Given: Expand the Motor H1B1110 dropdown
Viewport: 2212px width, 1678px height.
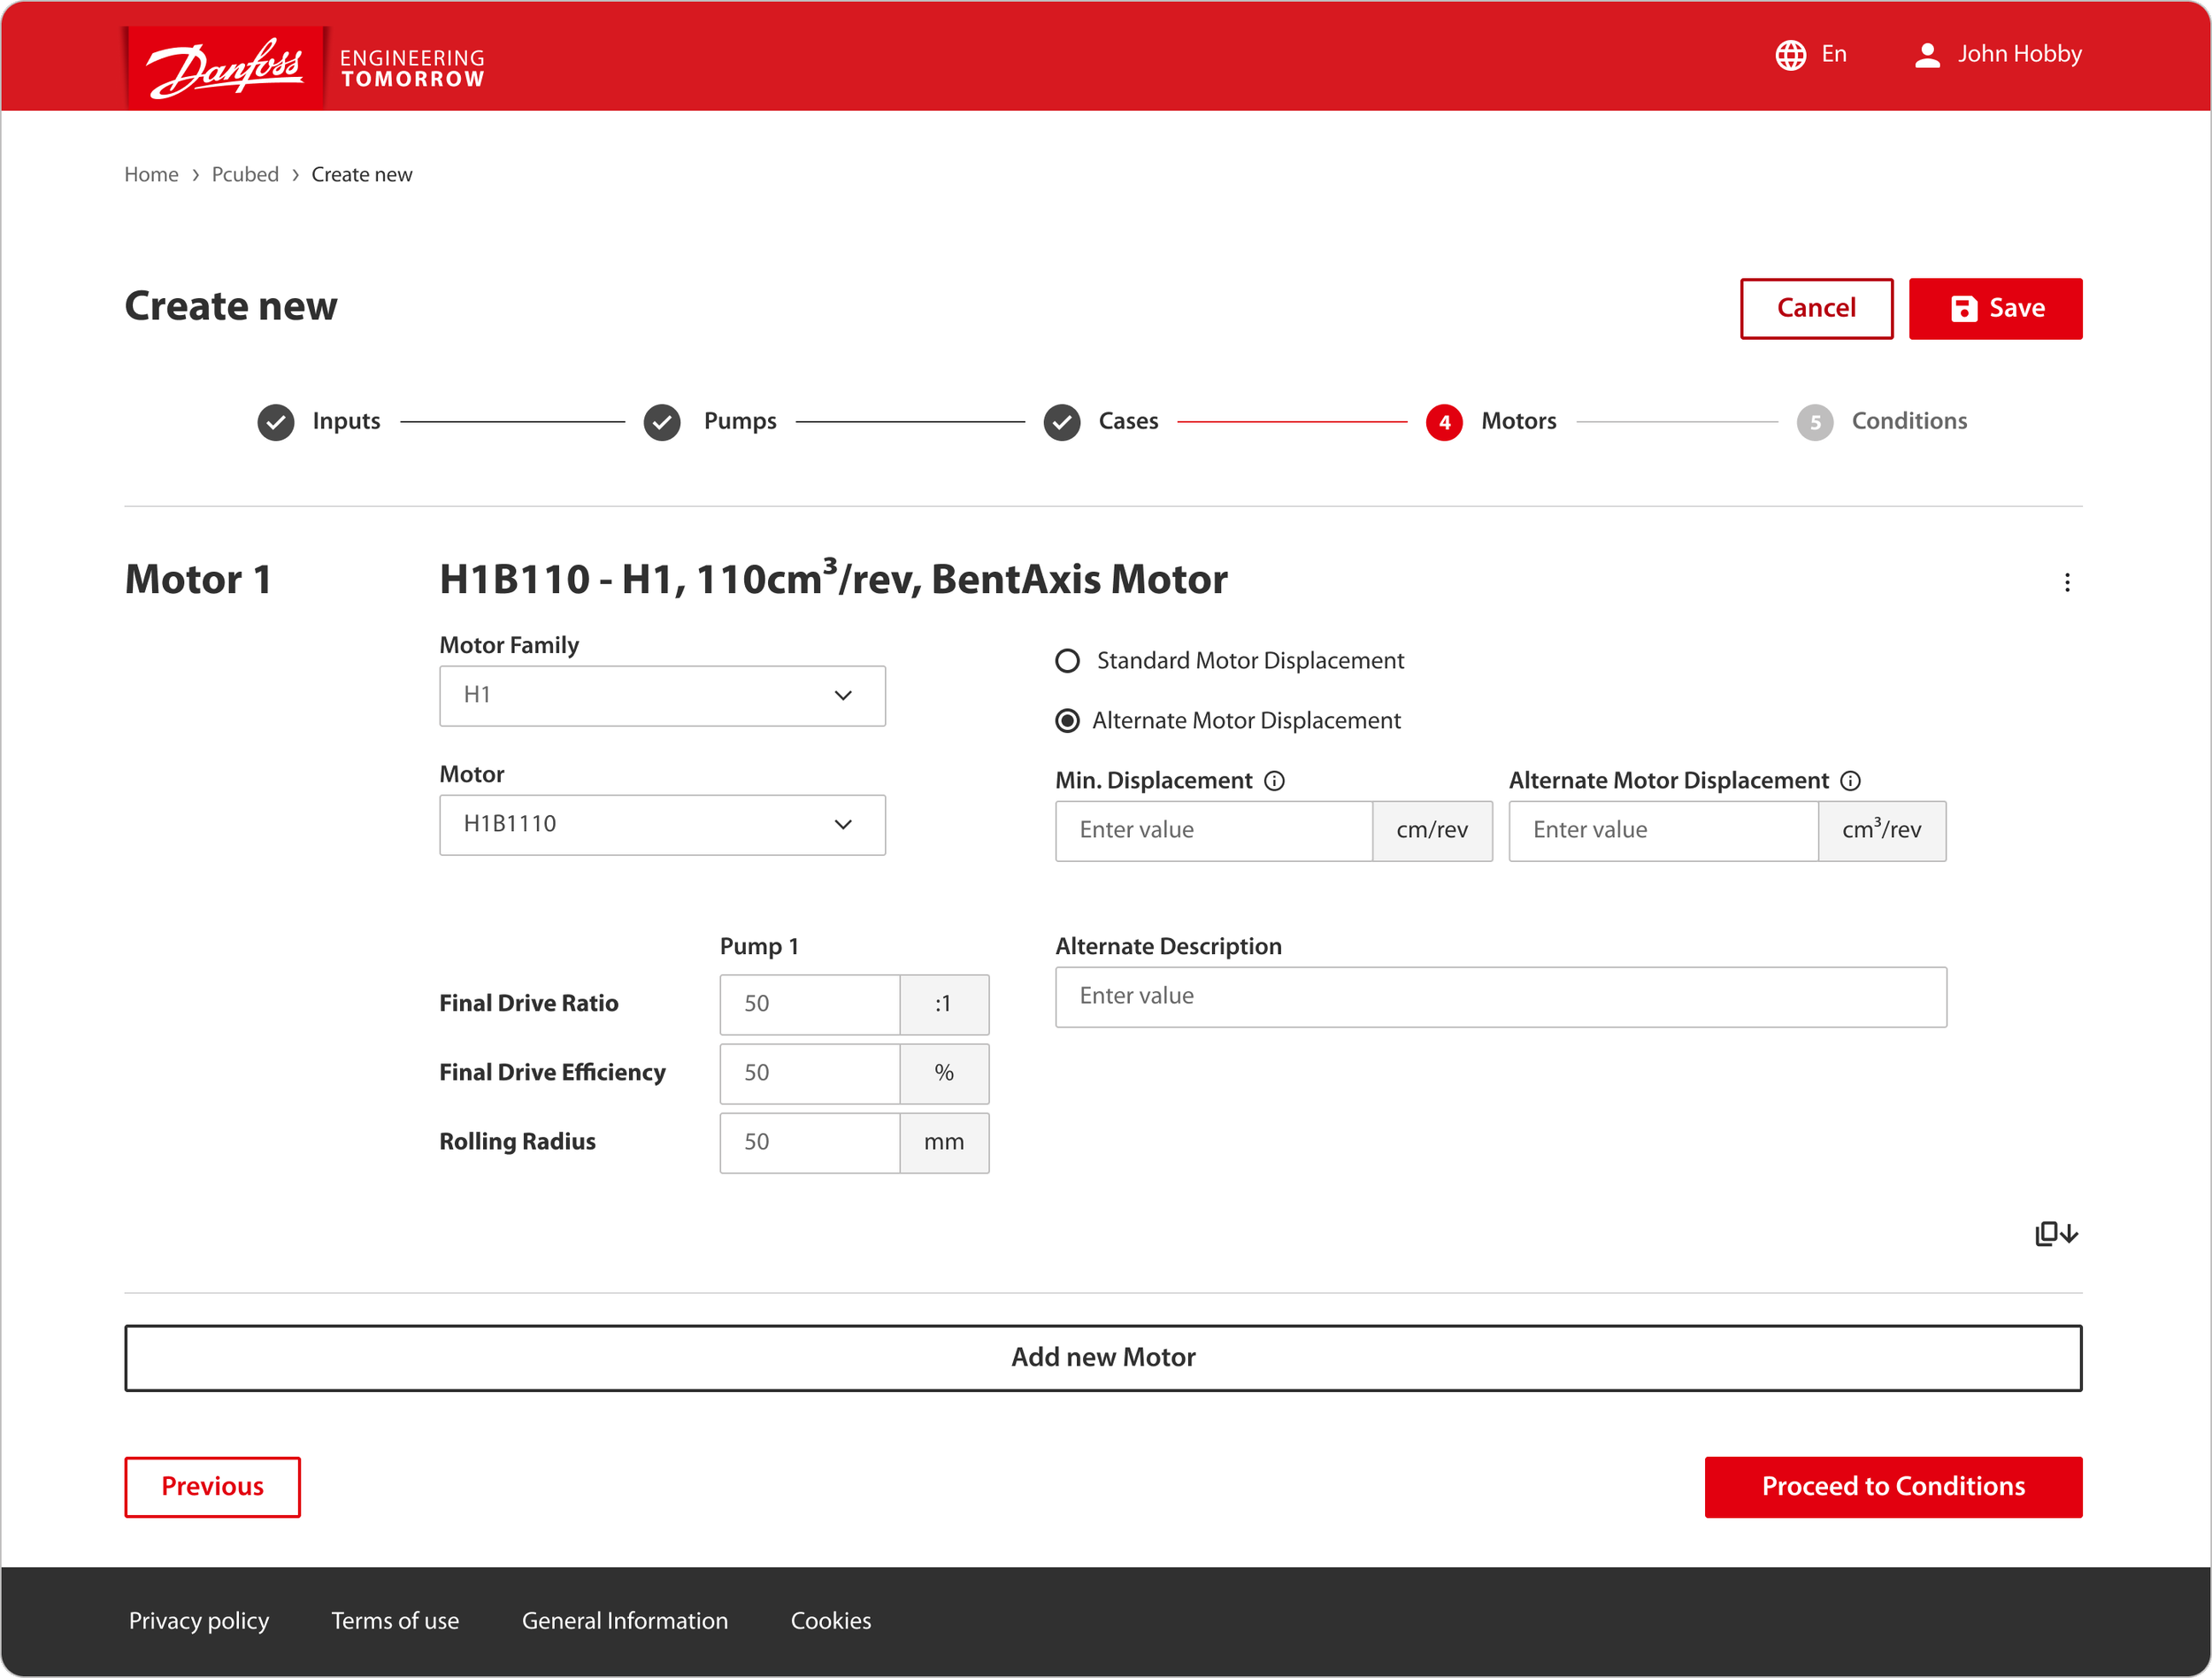Looking at the screenshot, I should pos(662,825).
